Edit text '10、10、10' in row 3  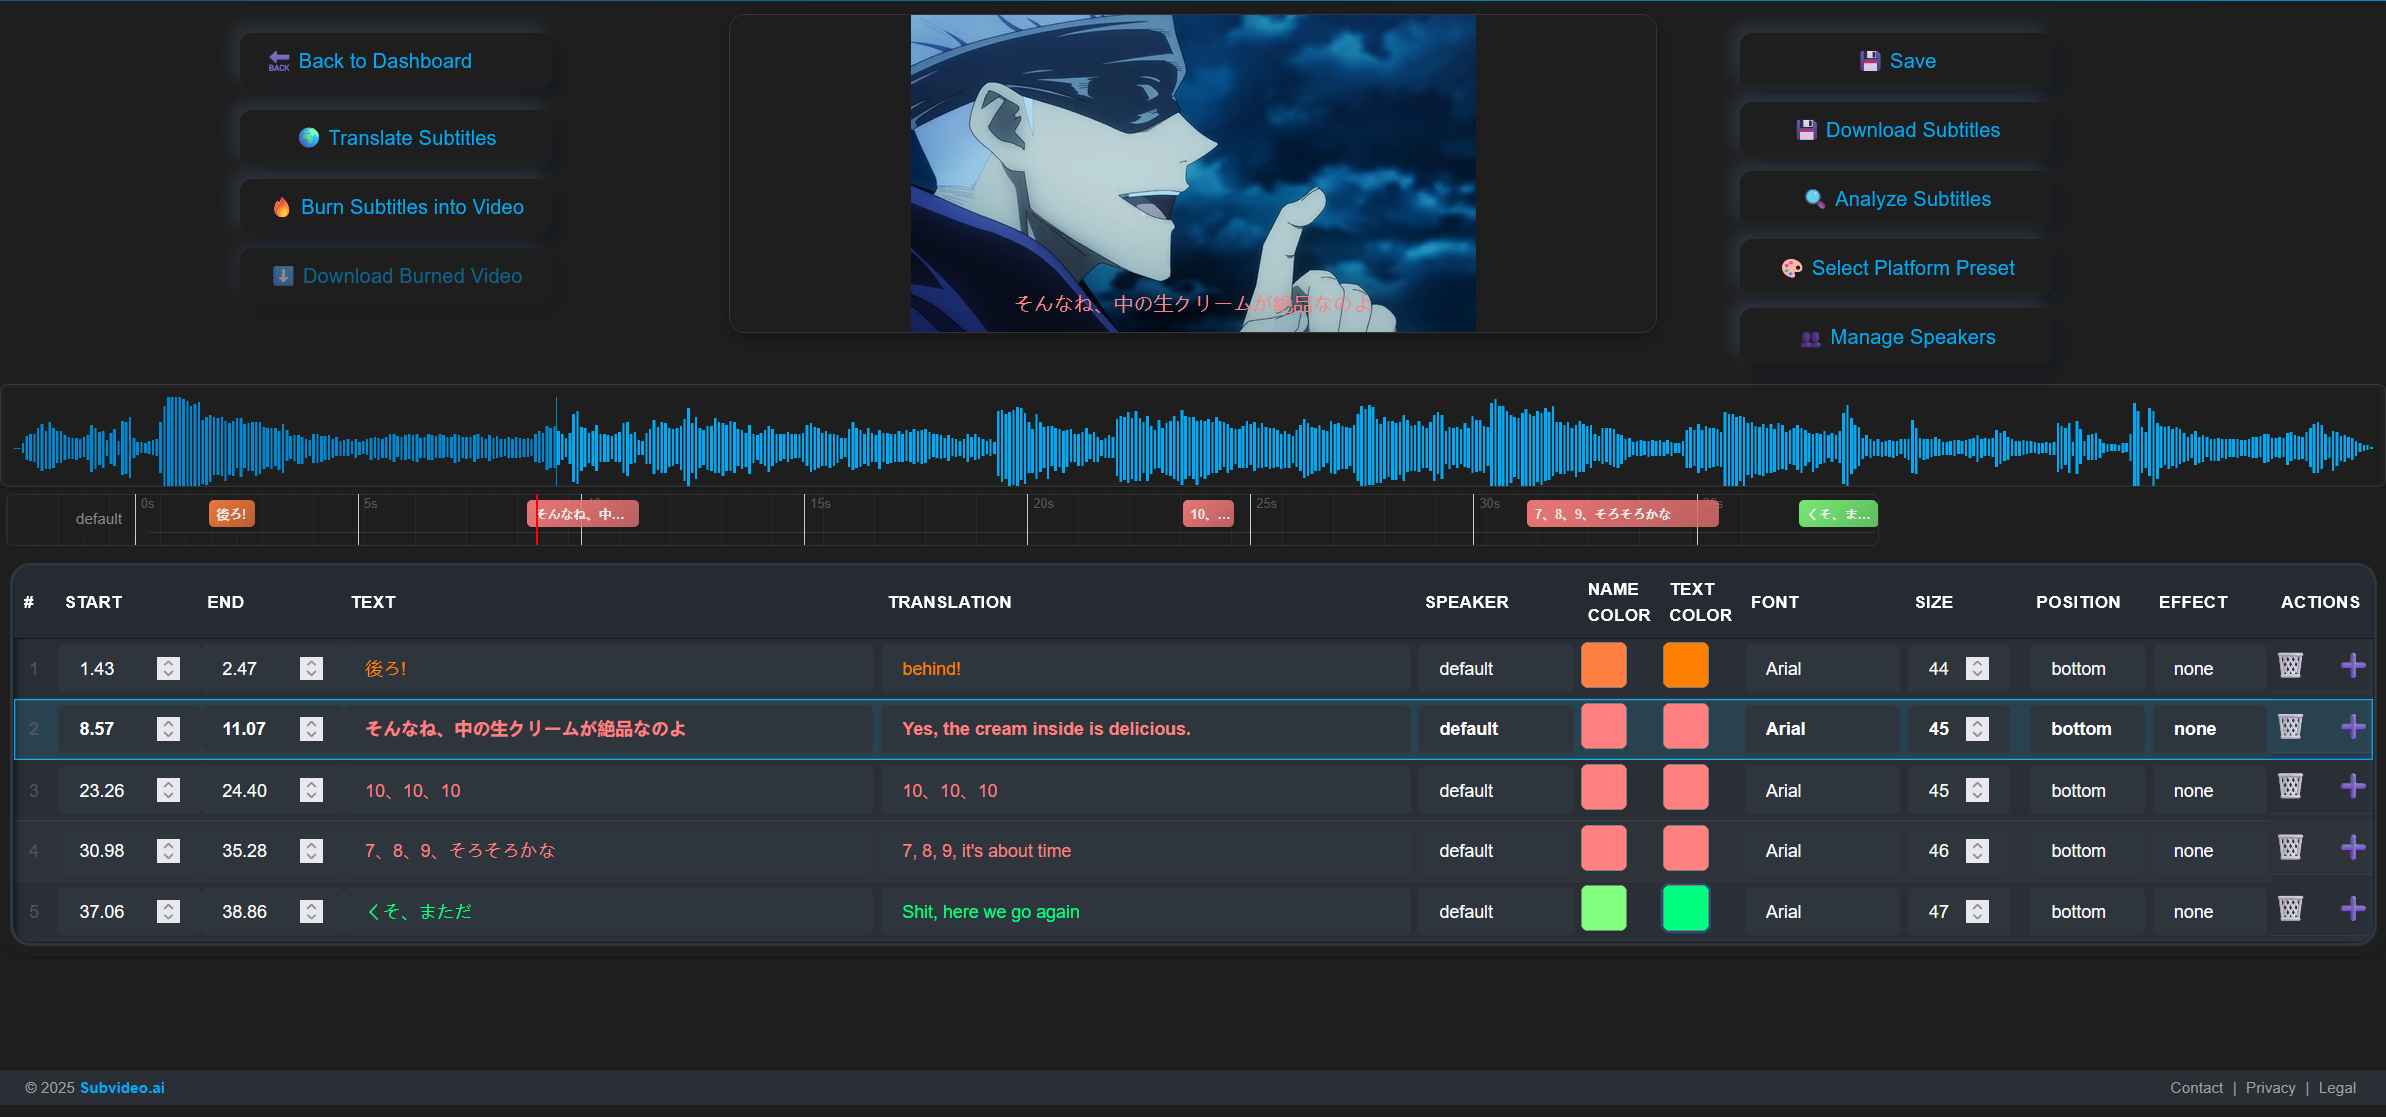608,791
